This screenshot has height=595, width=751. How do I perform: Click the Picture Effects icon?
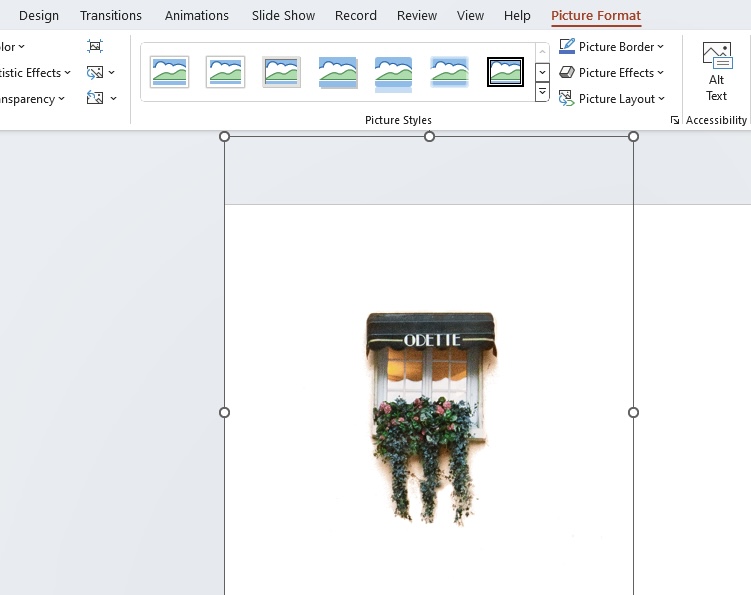tap(567, 72)
